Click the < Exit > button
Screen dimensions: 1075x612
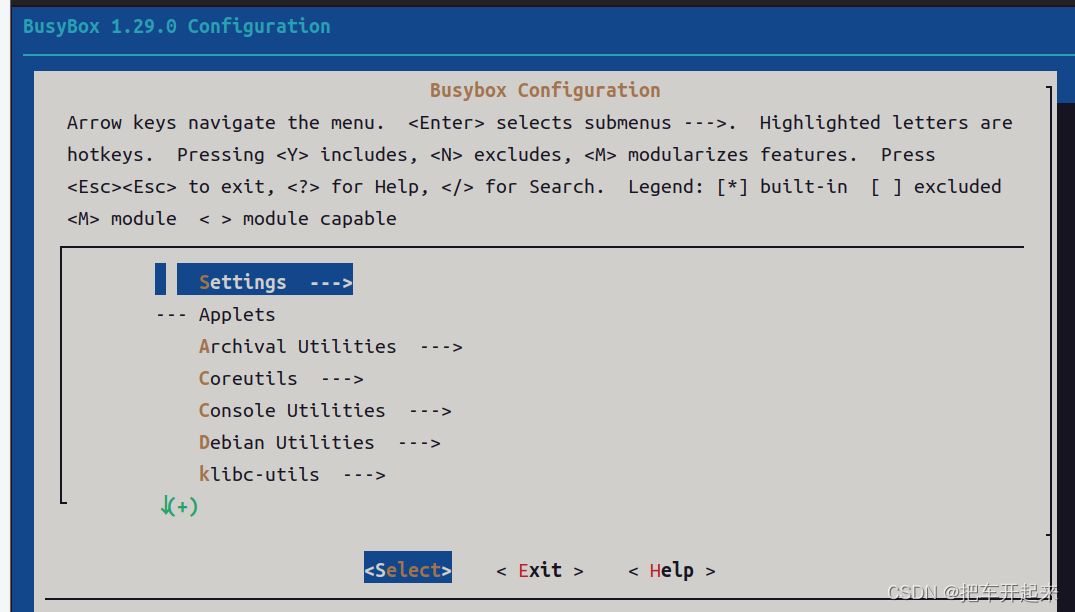(540, 570)
